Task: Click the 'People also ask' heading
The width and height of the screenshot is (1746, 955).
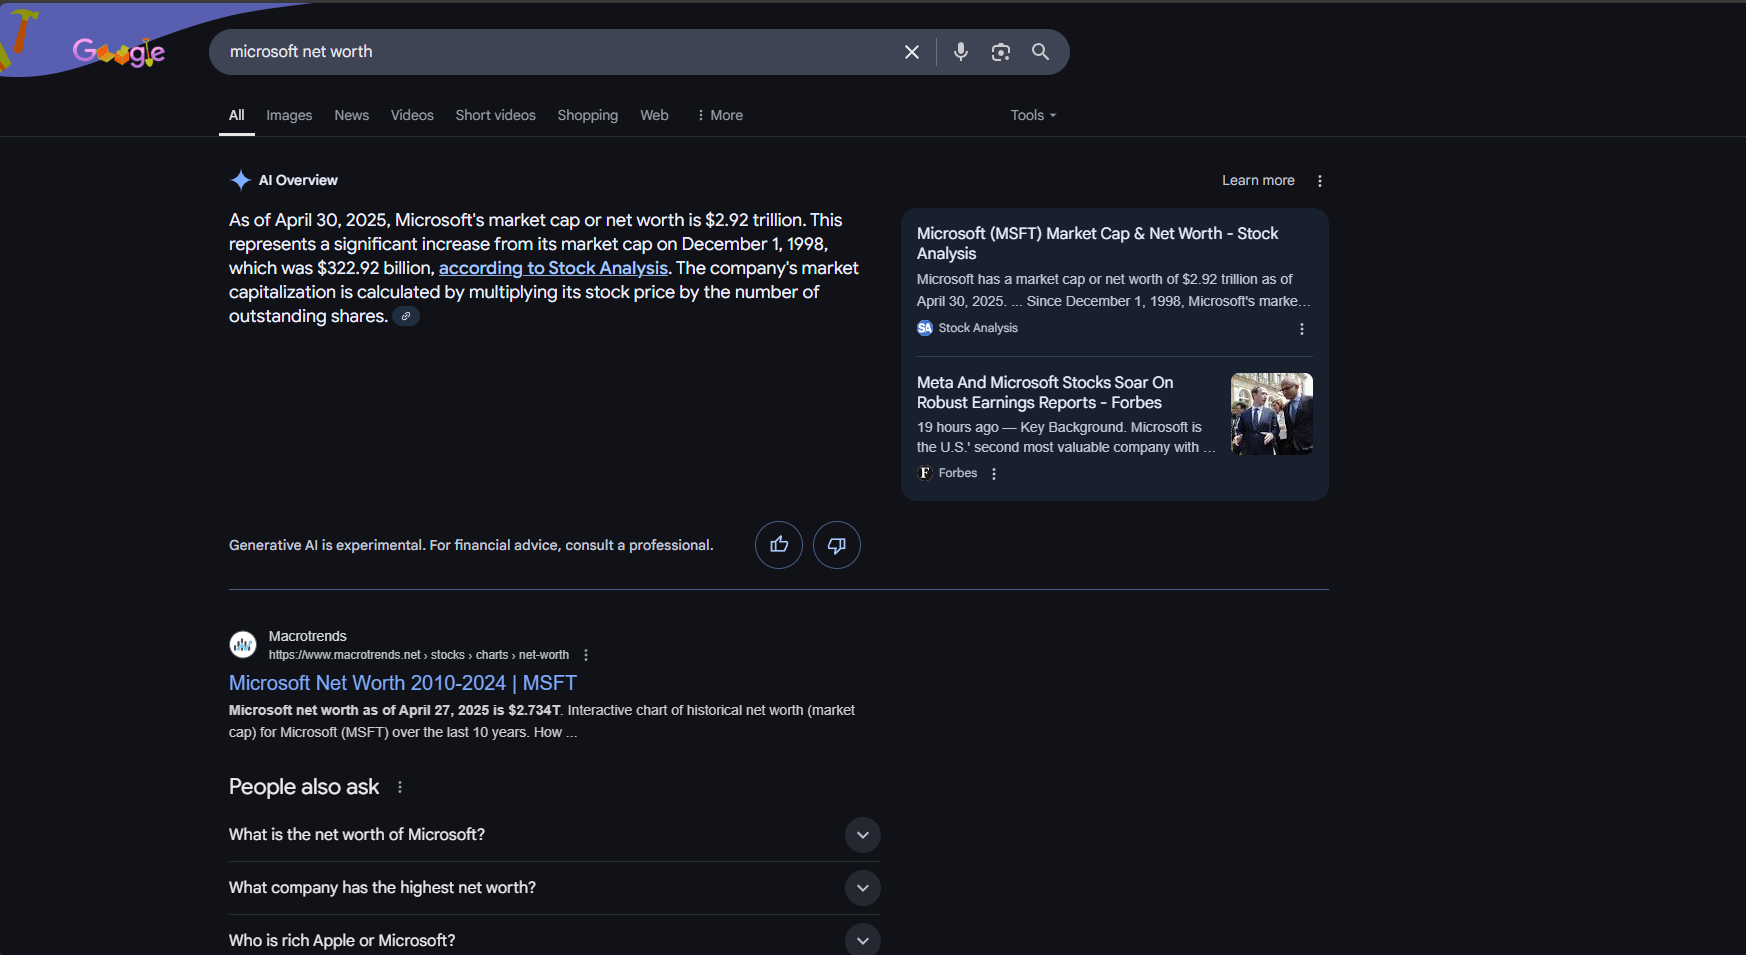Action: pyautogui.click(x=304, y=787)
